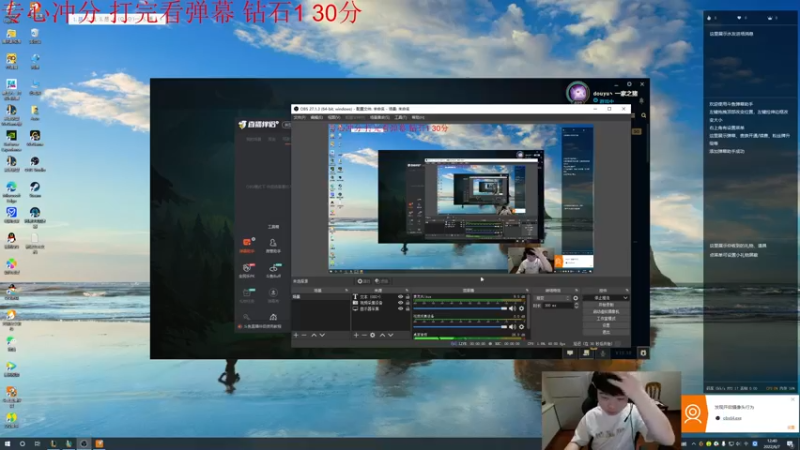Open the File menu in OBS
Screen dimensions: 800x450
299,117
